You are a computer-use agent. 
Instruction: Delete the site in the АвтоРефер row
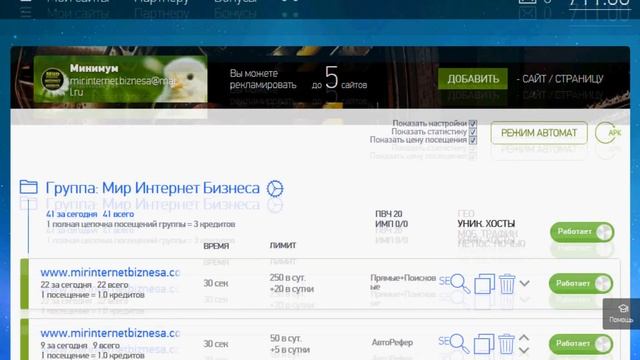[x=506, y=344]
